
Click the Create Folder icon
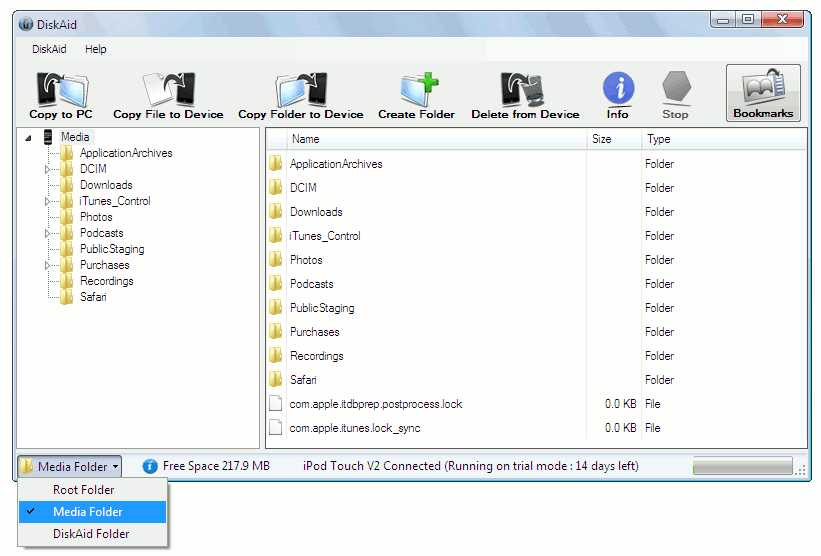click(x=419, y=90)
